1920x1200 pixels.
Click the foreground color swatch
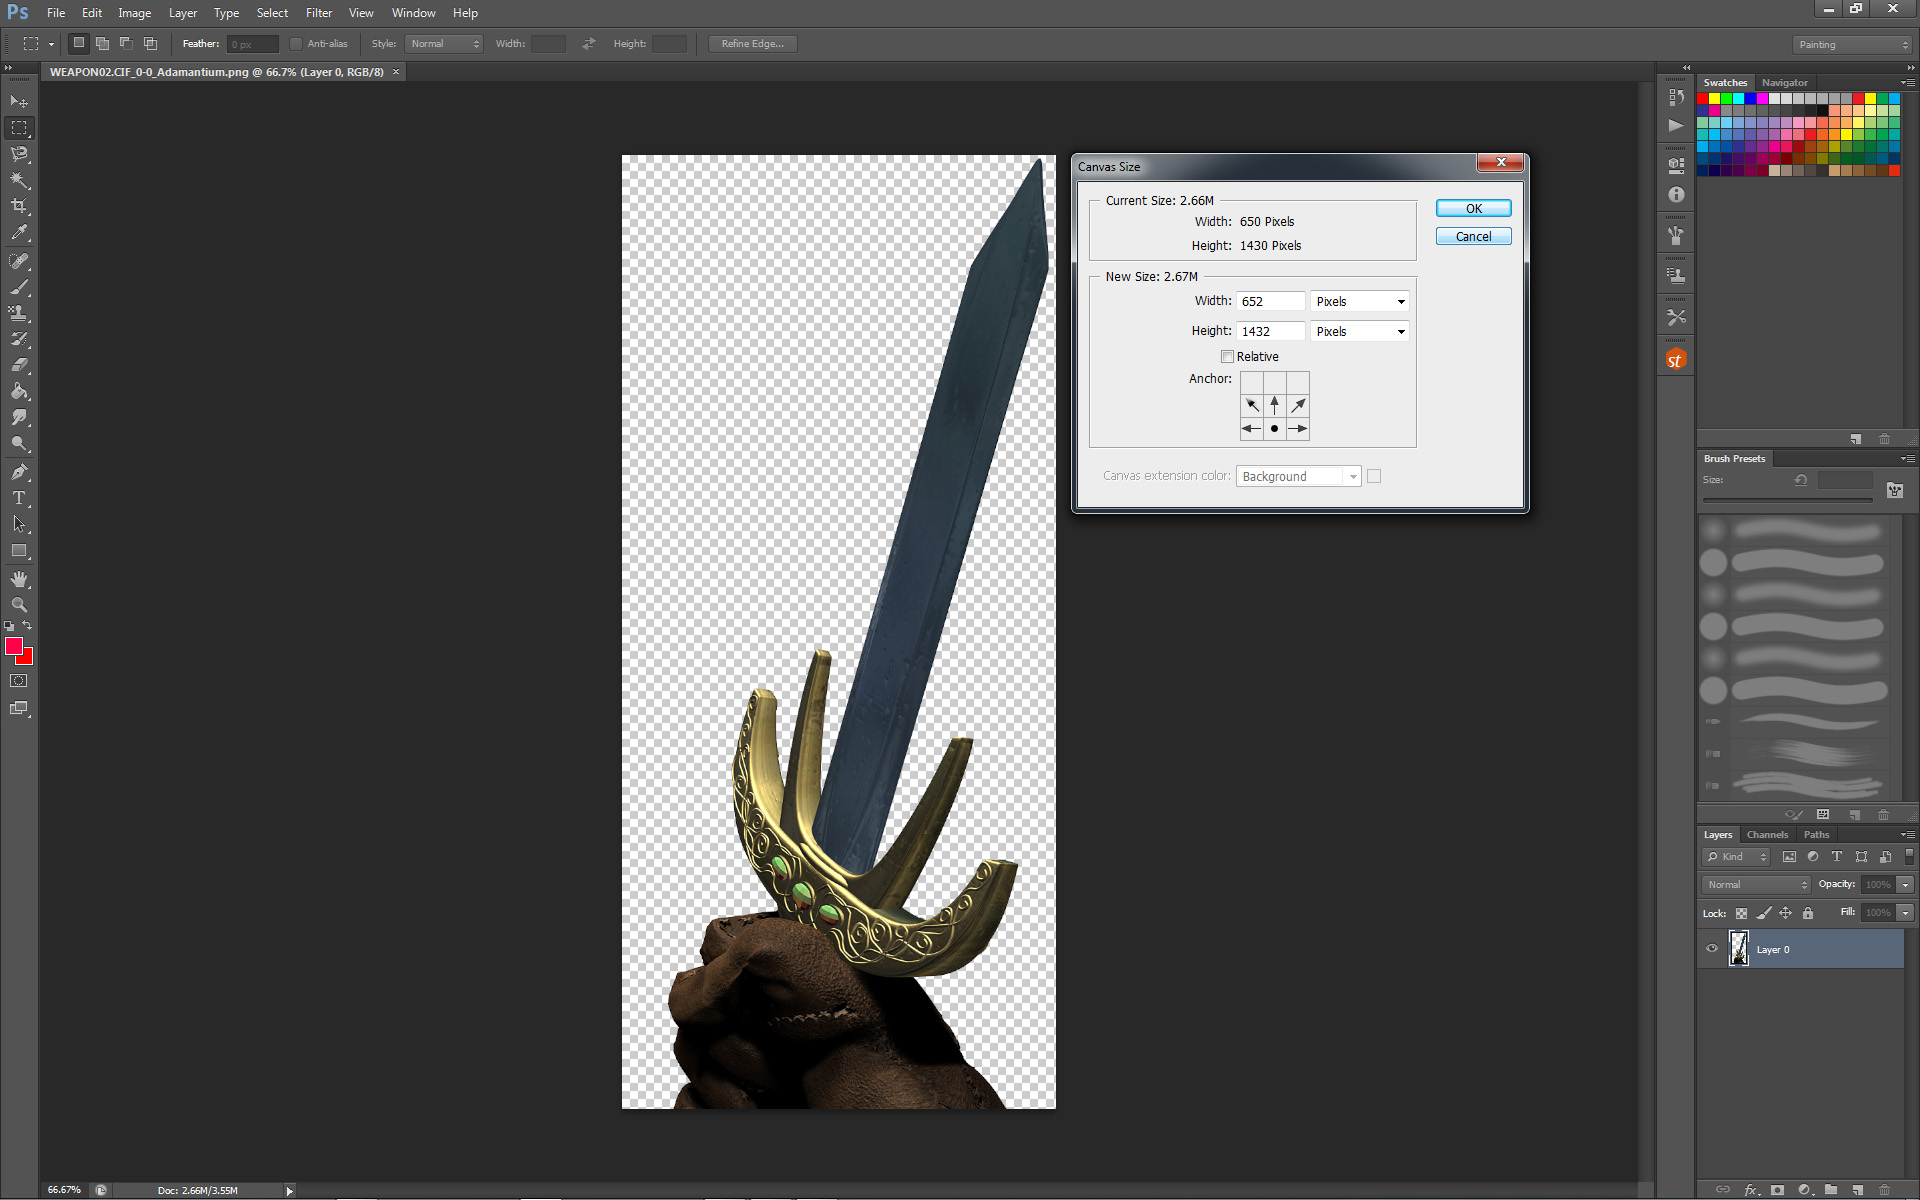click(x=14, y=646)
